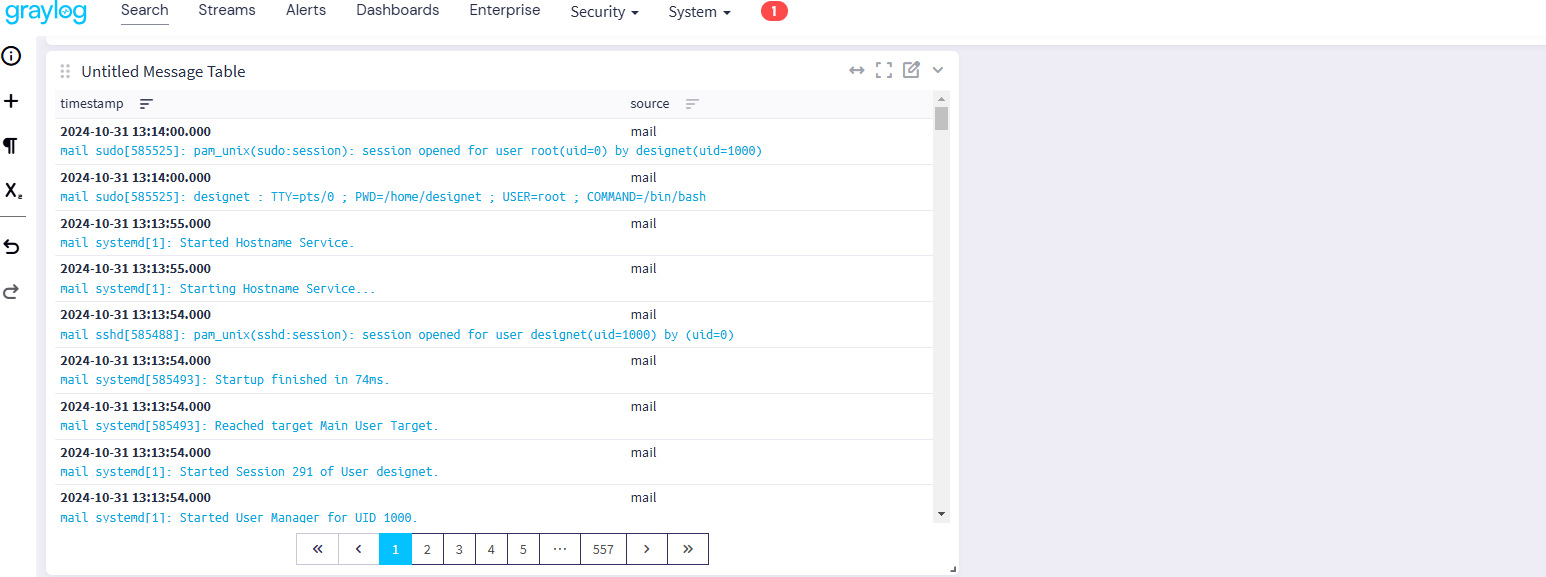Expand the Security menu dropdown
This screenshot has height=577, width=1546.
pyautogui.click(x=604, y=12)
